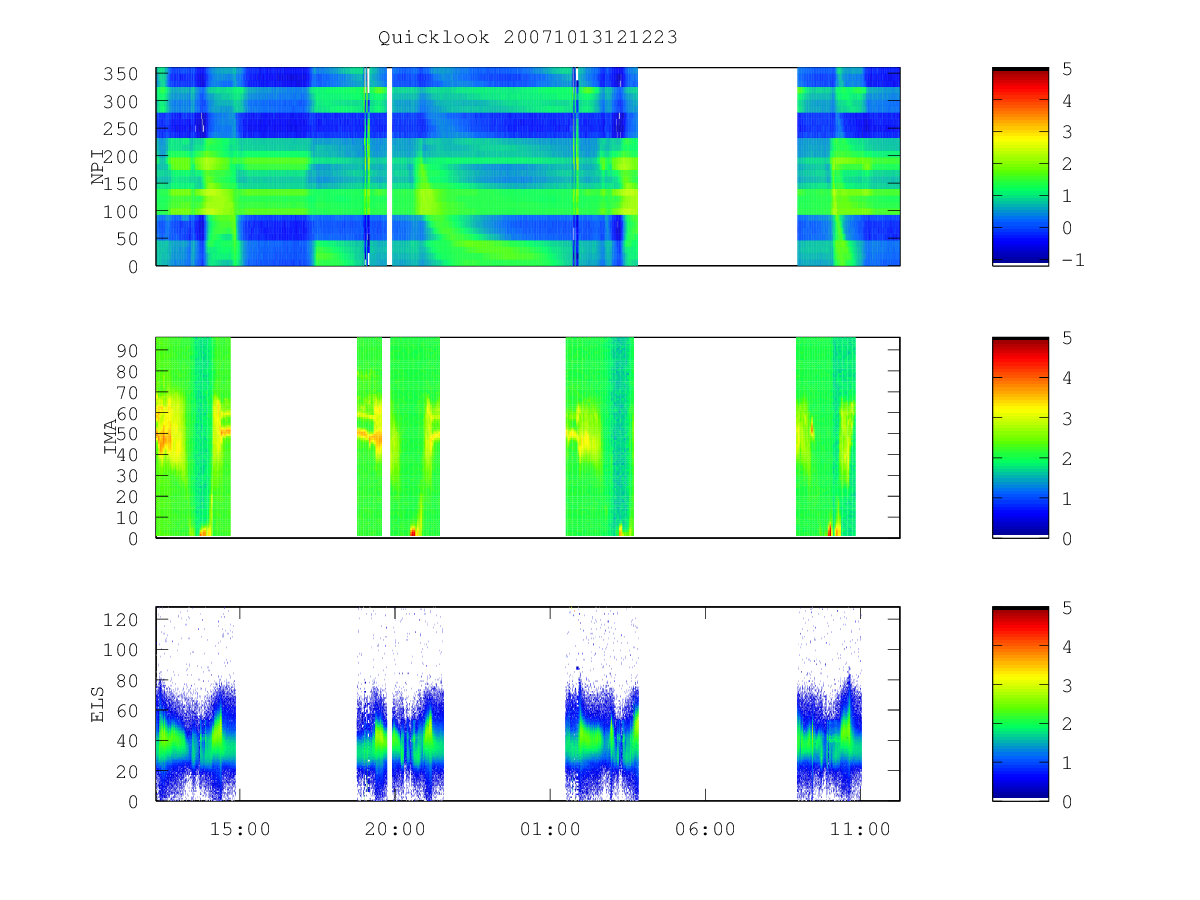Click the 11:00 time axis label
The width and height of the screenshot is (1200, 900).
tap(861, 829)
